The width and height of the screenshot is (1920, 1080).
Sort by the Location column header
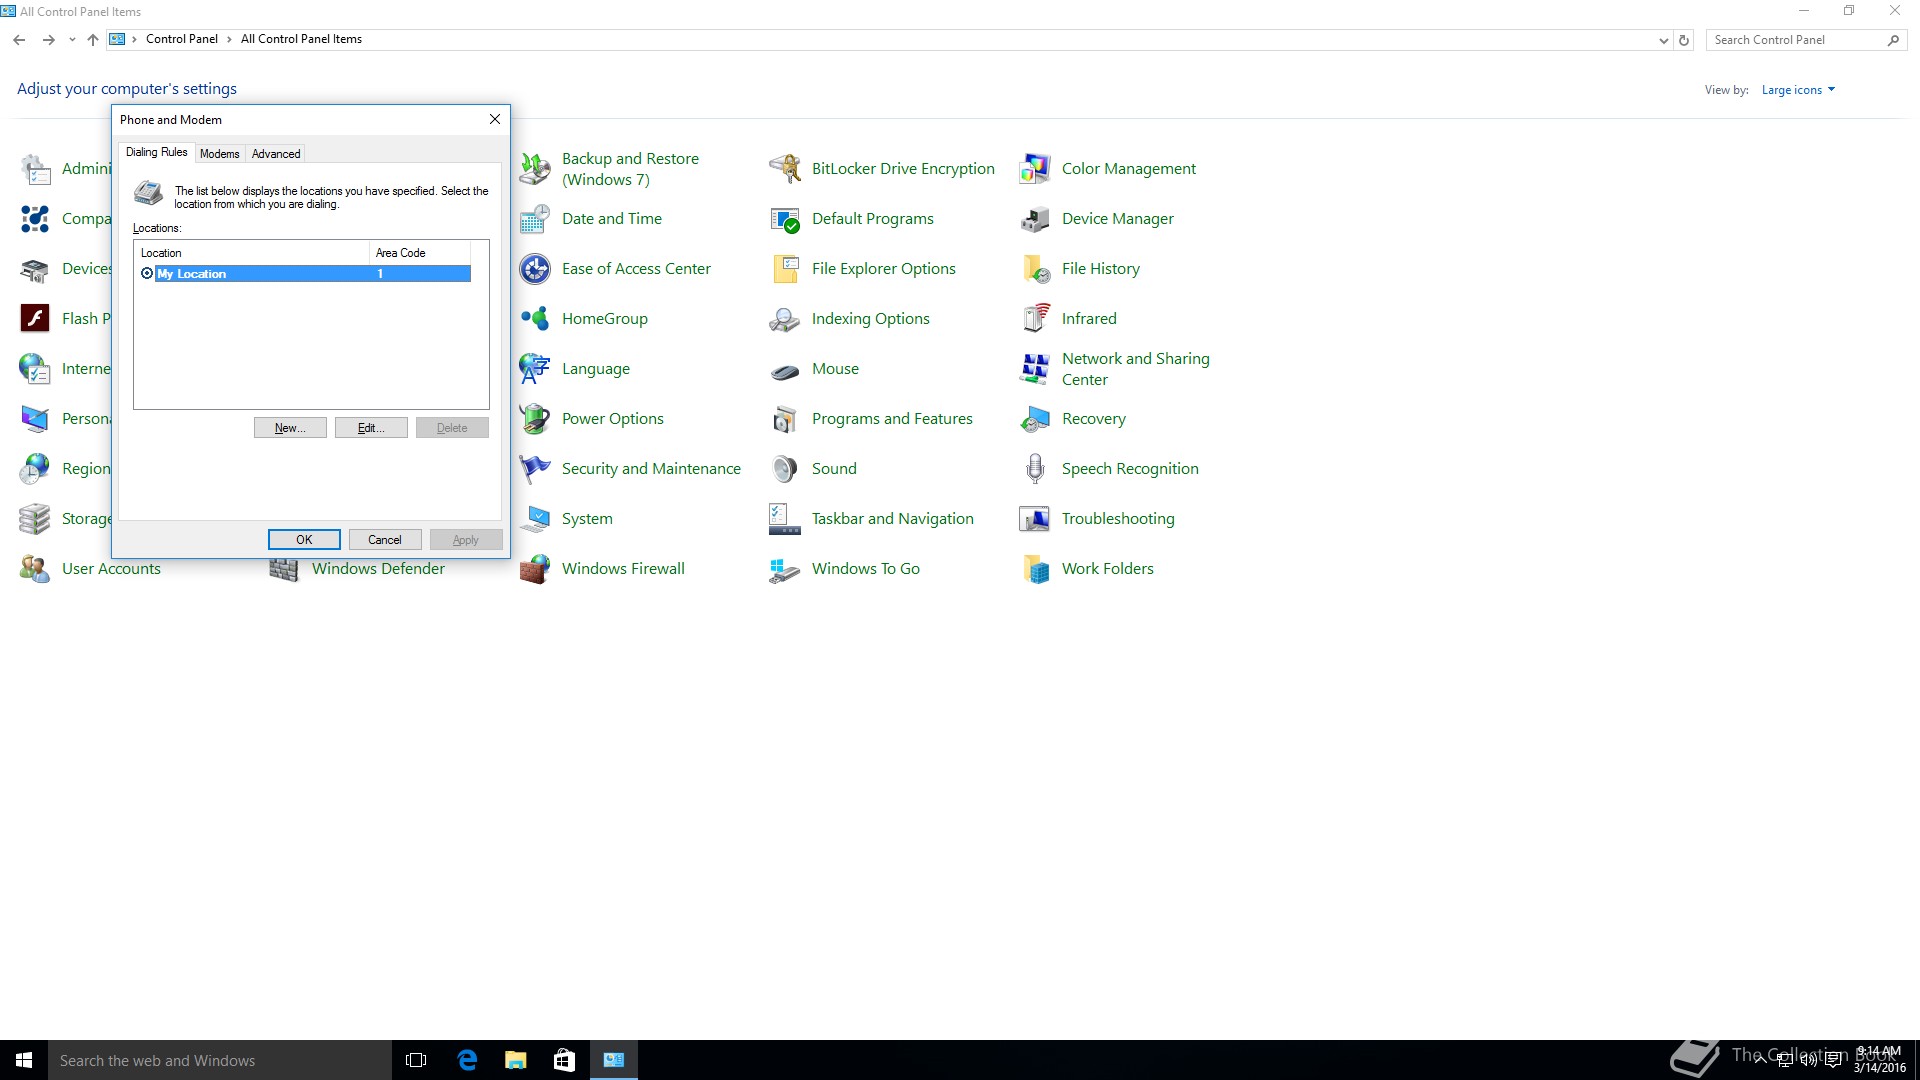[x=252, y=253]
